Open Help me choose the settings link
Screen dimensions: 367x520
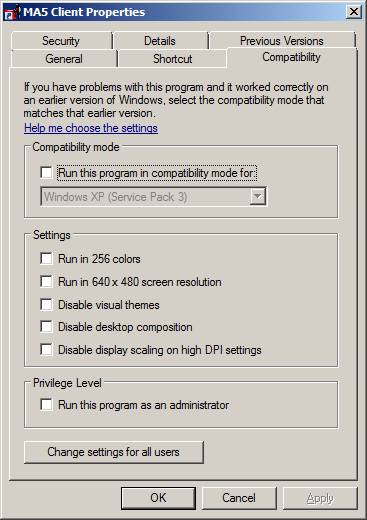[91, 128]
